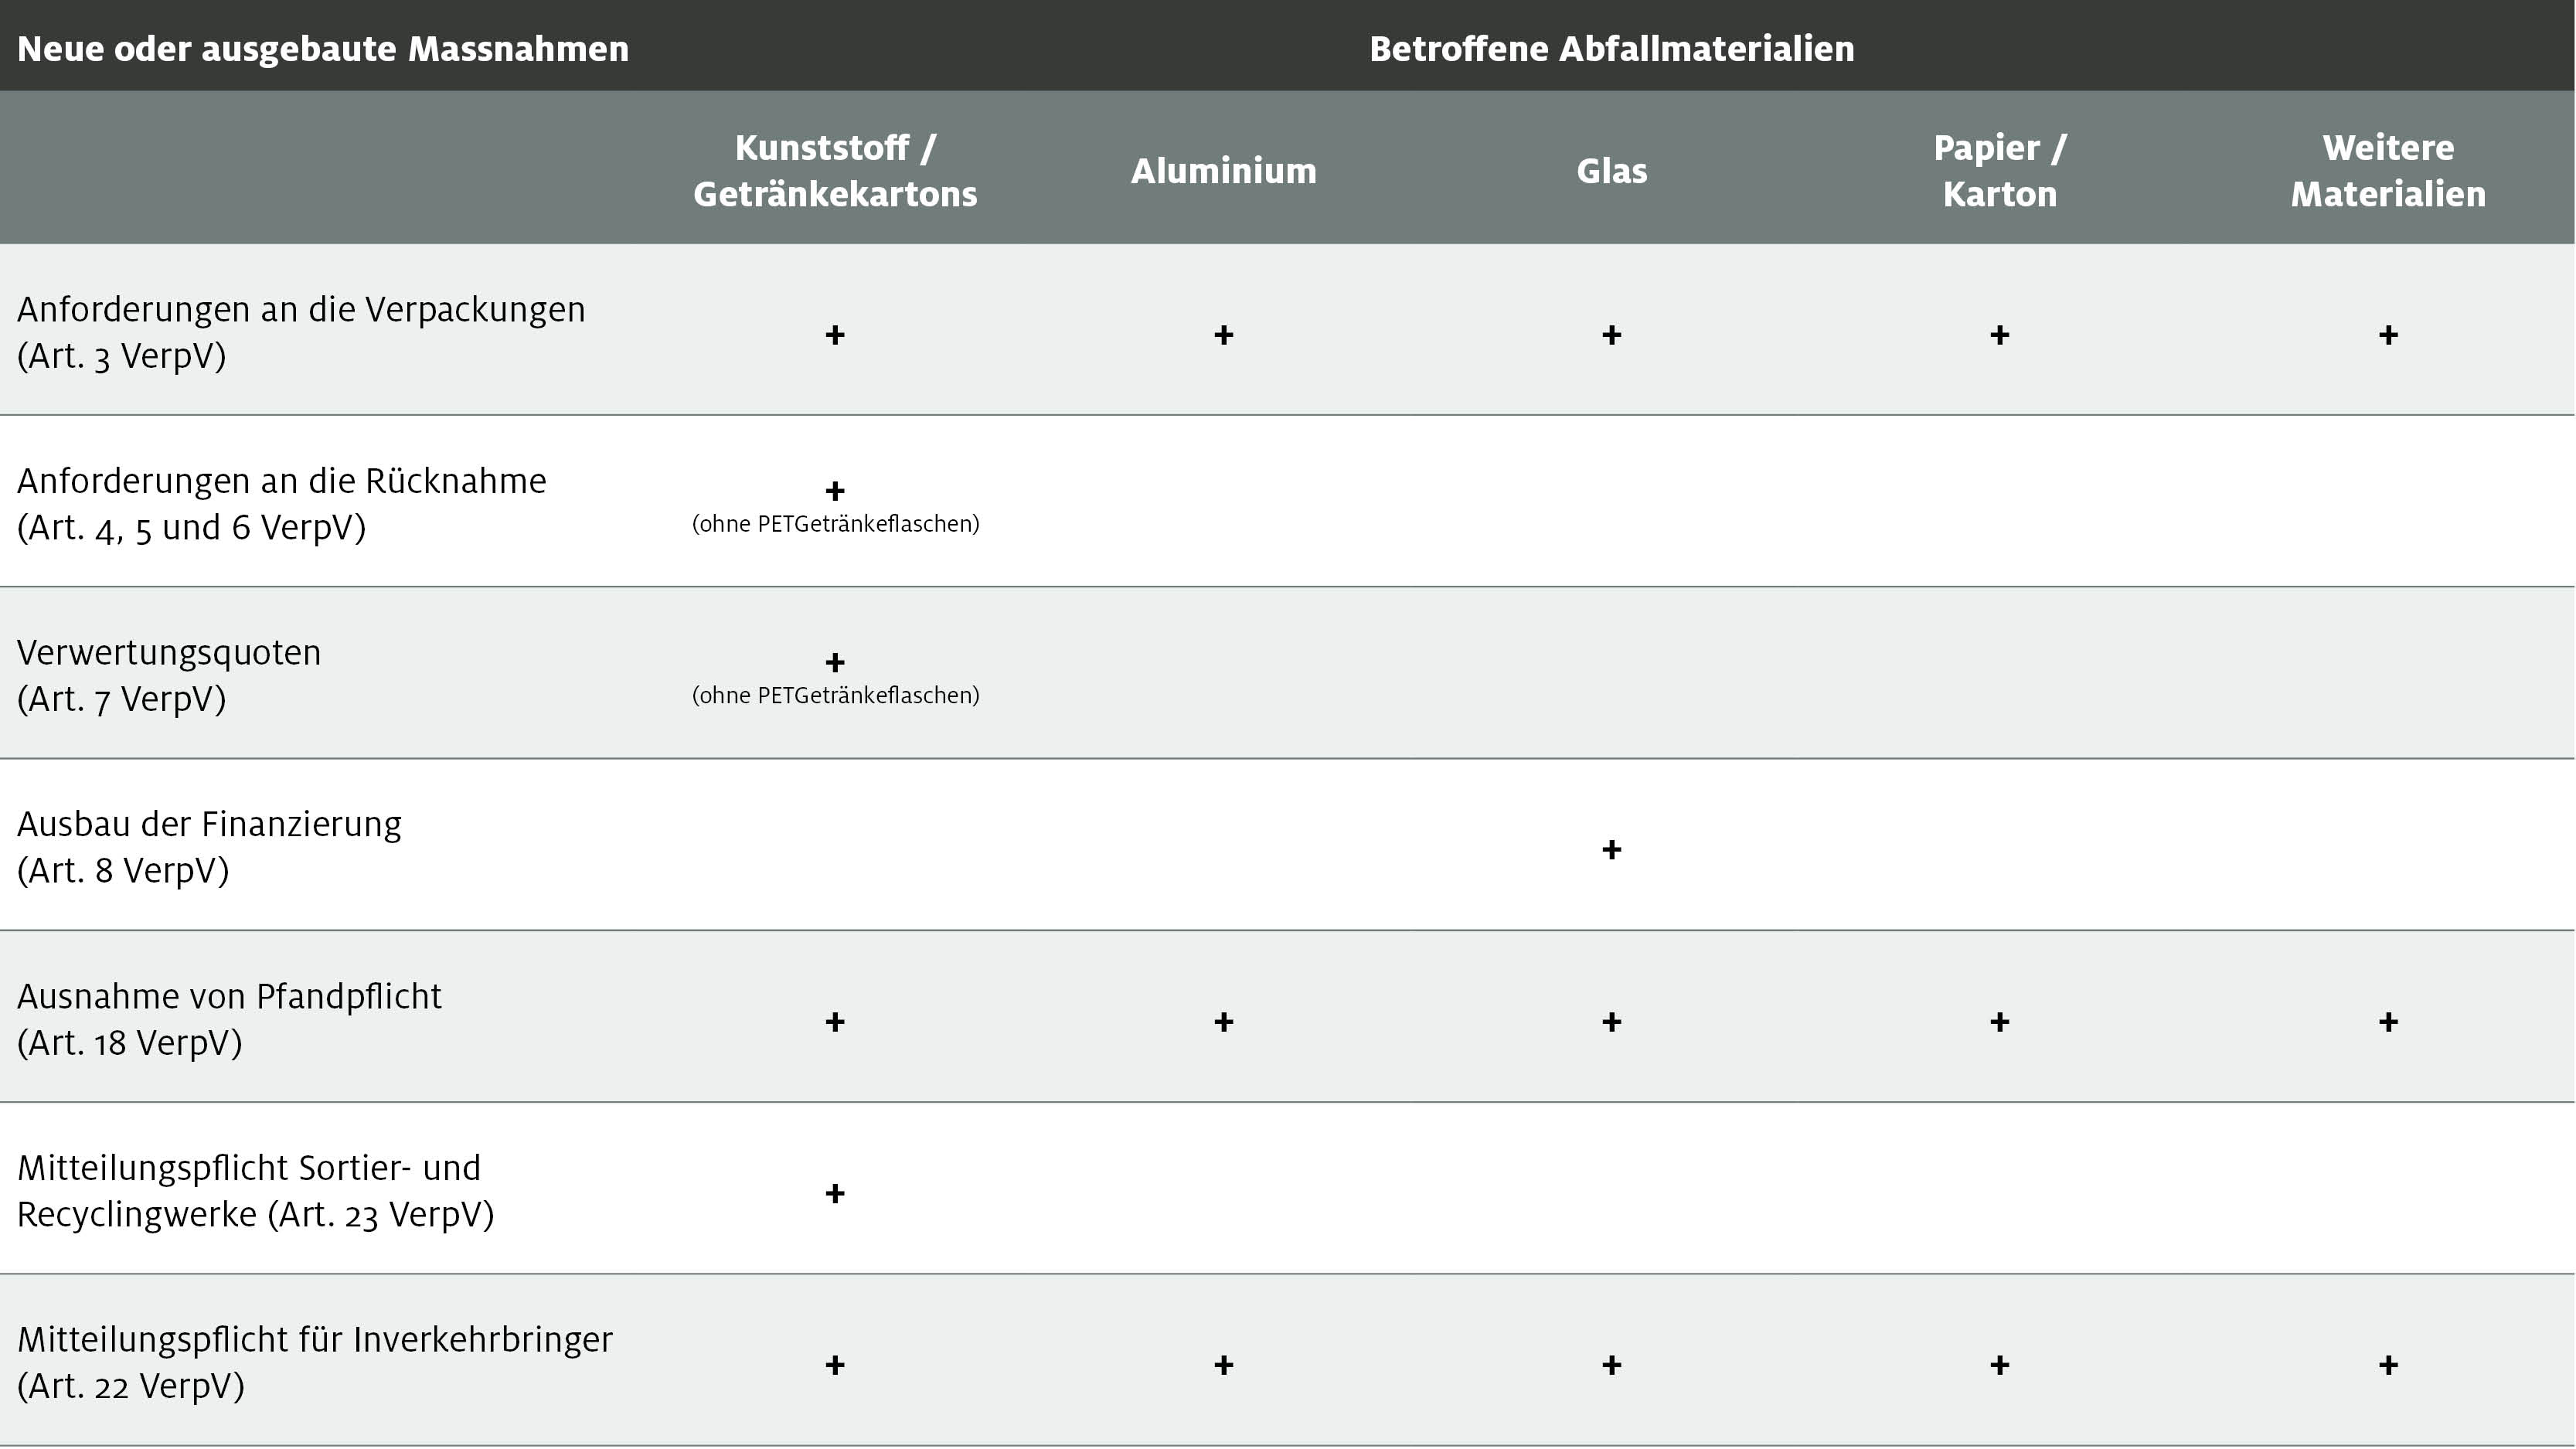The width and height of the screenshot is (2576, 1449).
Task: Click plus for Art. 22 under Weitere Materialien
Action: 2388,1365
